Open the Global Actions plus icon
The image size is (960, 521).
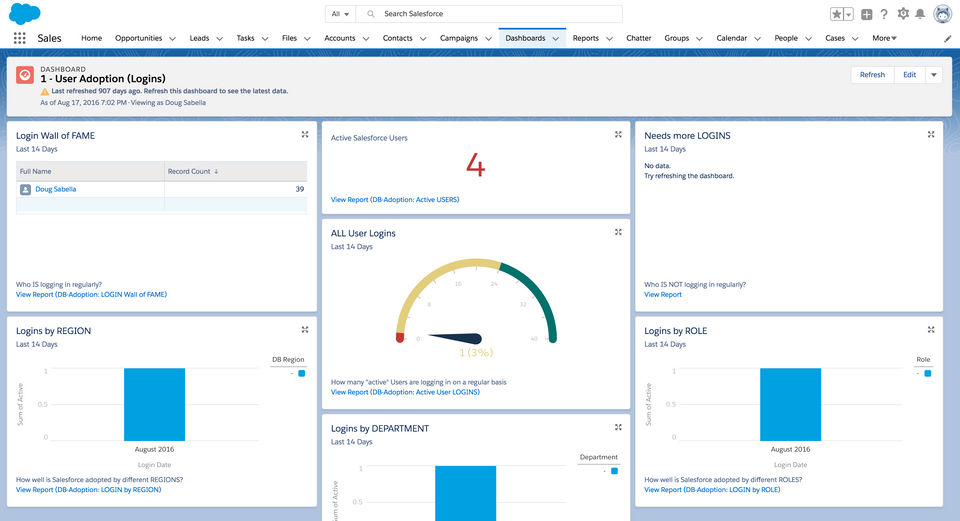(x=866, y=14)
